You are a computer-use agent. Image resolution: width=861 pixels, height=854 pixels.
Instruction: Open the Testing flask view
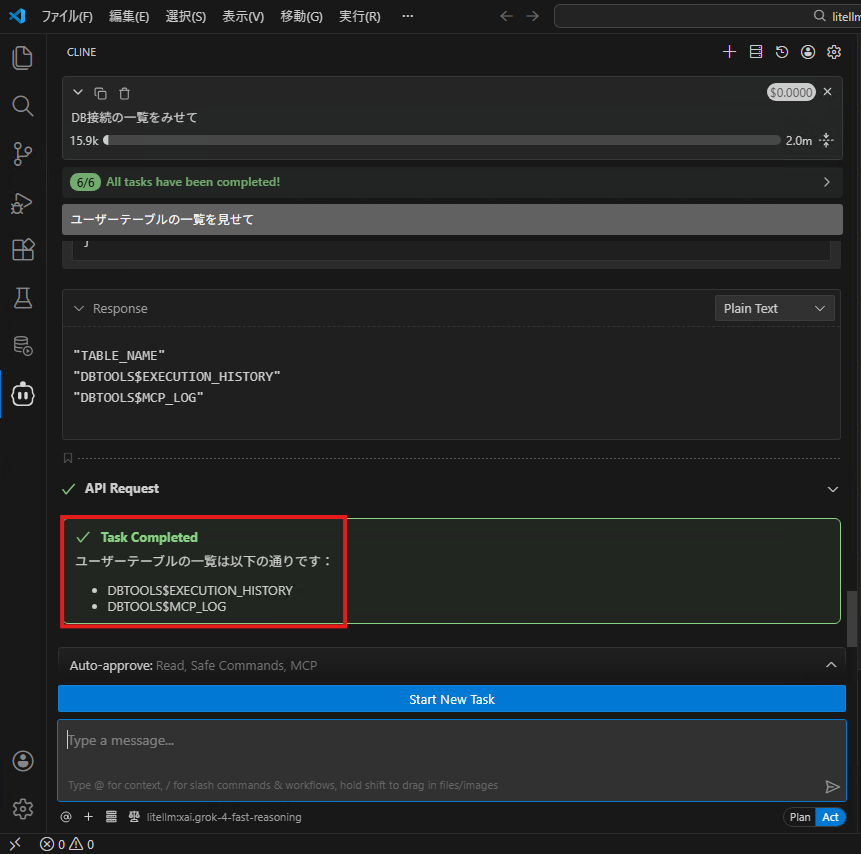coord(23,298)
